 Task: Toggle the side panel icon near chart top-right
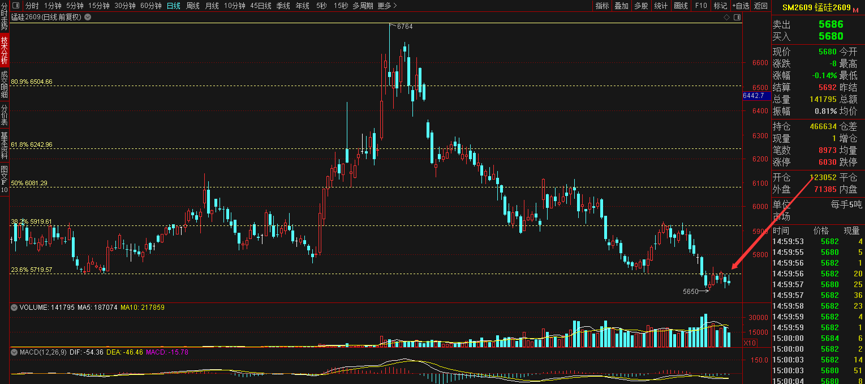[x=736, y=18]
